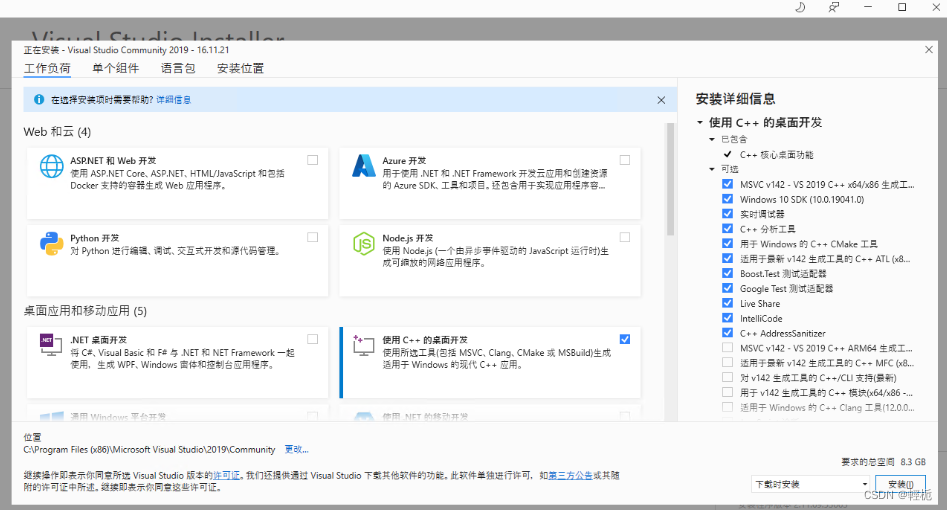
Task: Open the install-while-downloading dropdown
Action: pyautogui.click(x=811, y=484)
